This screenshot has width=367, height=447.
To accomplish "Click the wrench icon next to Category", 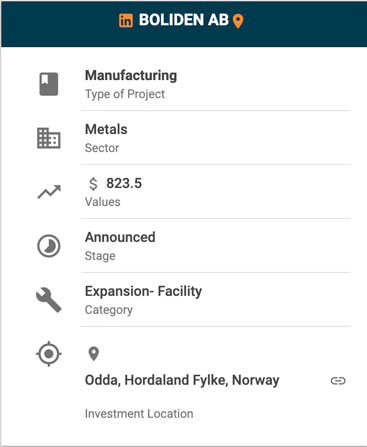I will point(49,300).
